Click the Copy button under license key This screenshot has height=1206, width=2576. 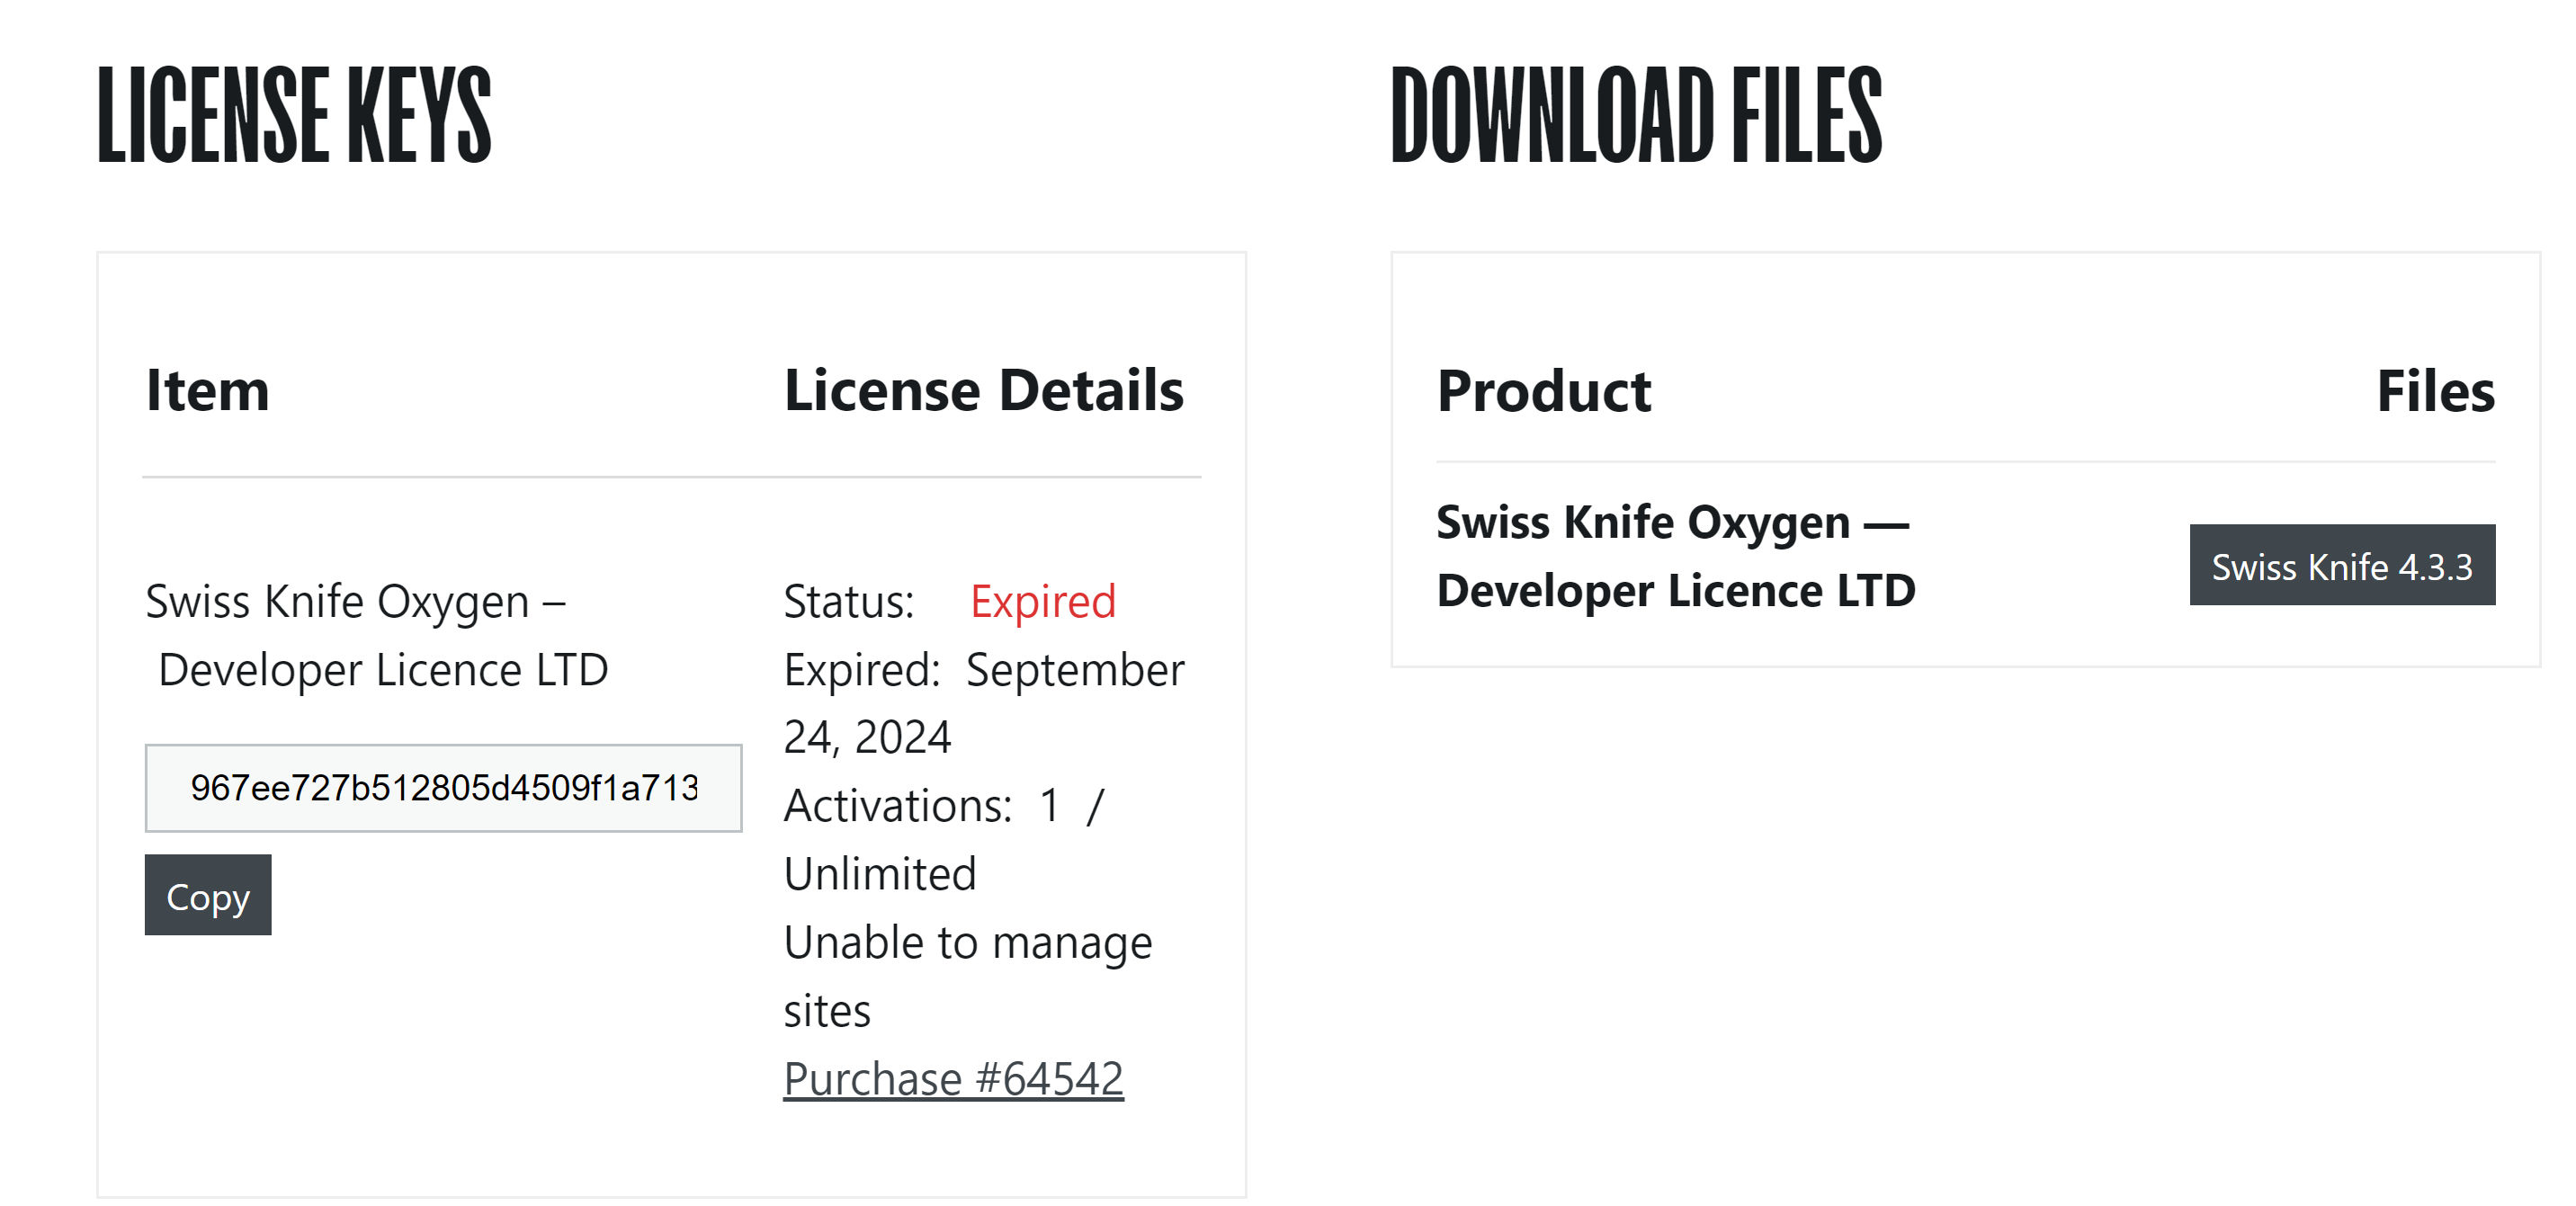click(x=208, y=895)
